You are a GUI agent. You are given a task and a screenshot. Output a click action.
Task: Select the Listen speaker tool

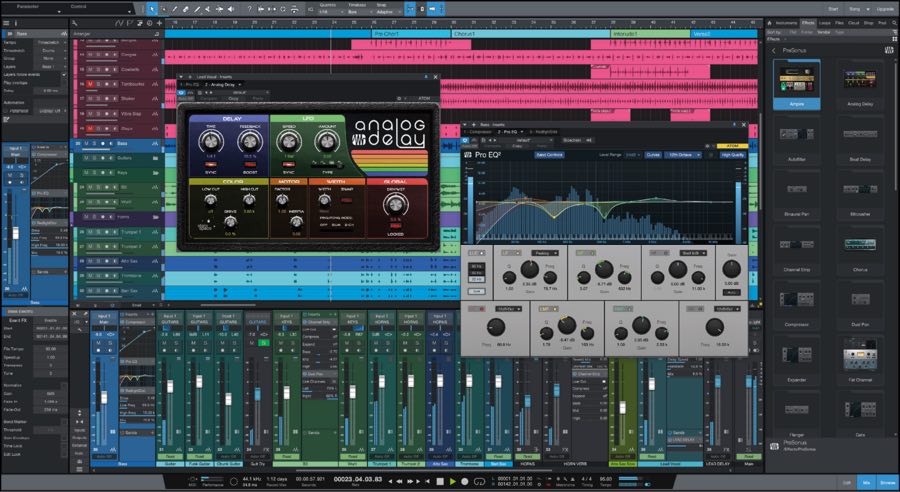pyautogui.click(x=231, y=9)
